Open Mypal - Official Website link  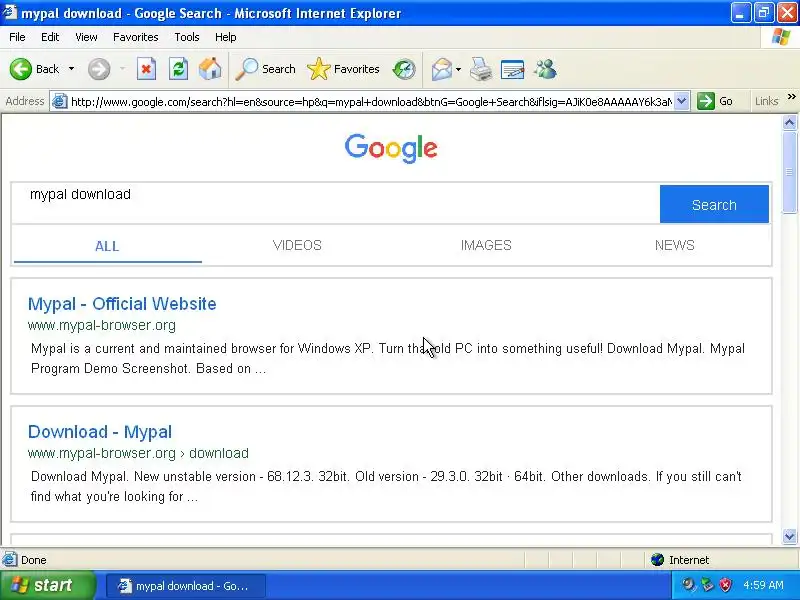pos(122,304)
